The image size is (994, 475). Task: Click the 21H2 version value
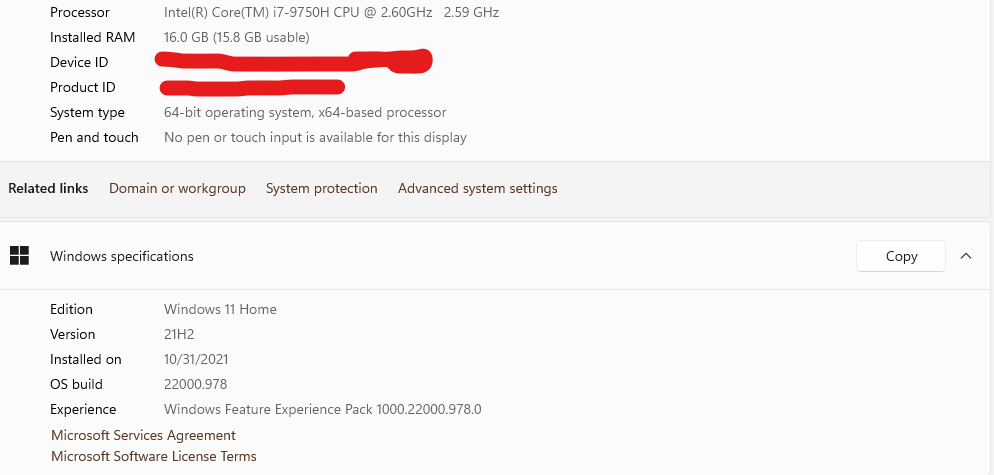[179, 334]
